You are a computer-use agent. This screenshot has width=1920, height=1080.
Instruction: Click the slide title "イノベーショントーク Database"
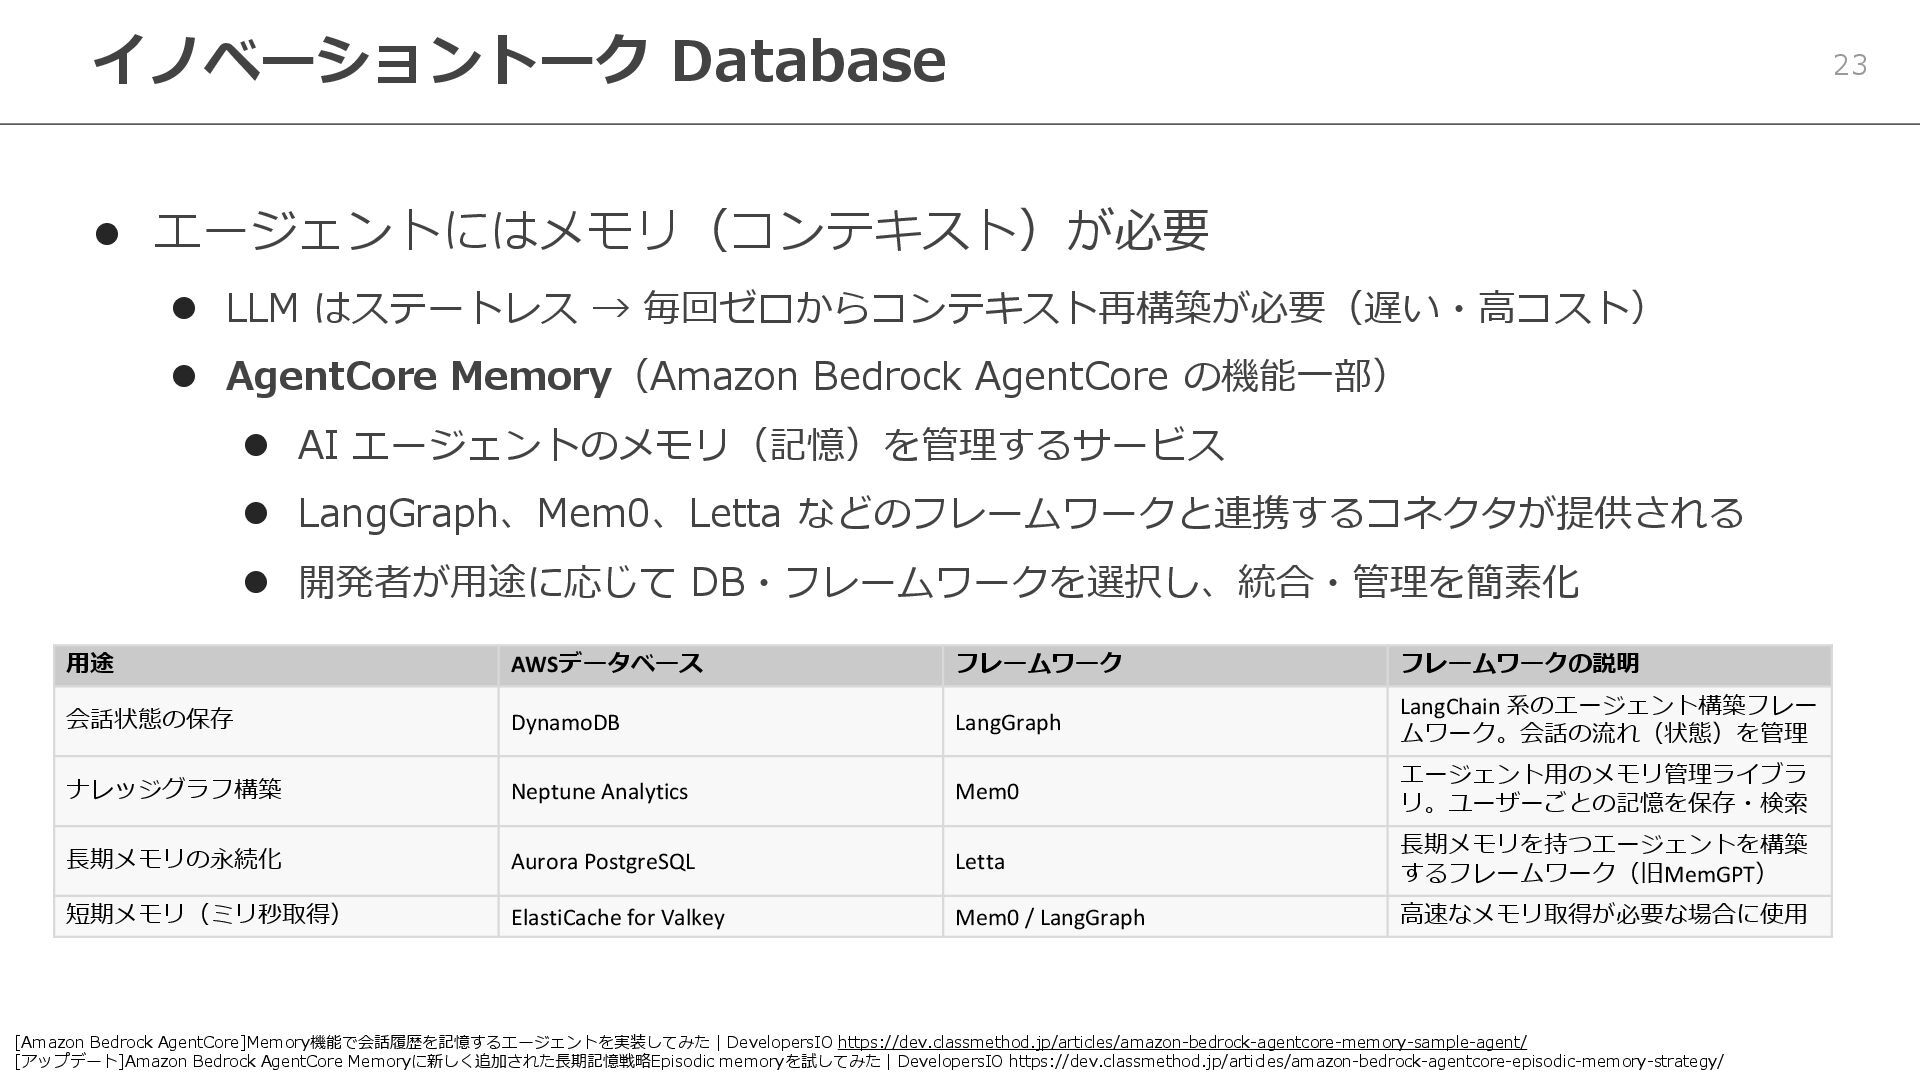point(518,60)
